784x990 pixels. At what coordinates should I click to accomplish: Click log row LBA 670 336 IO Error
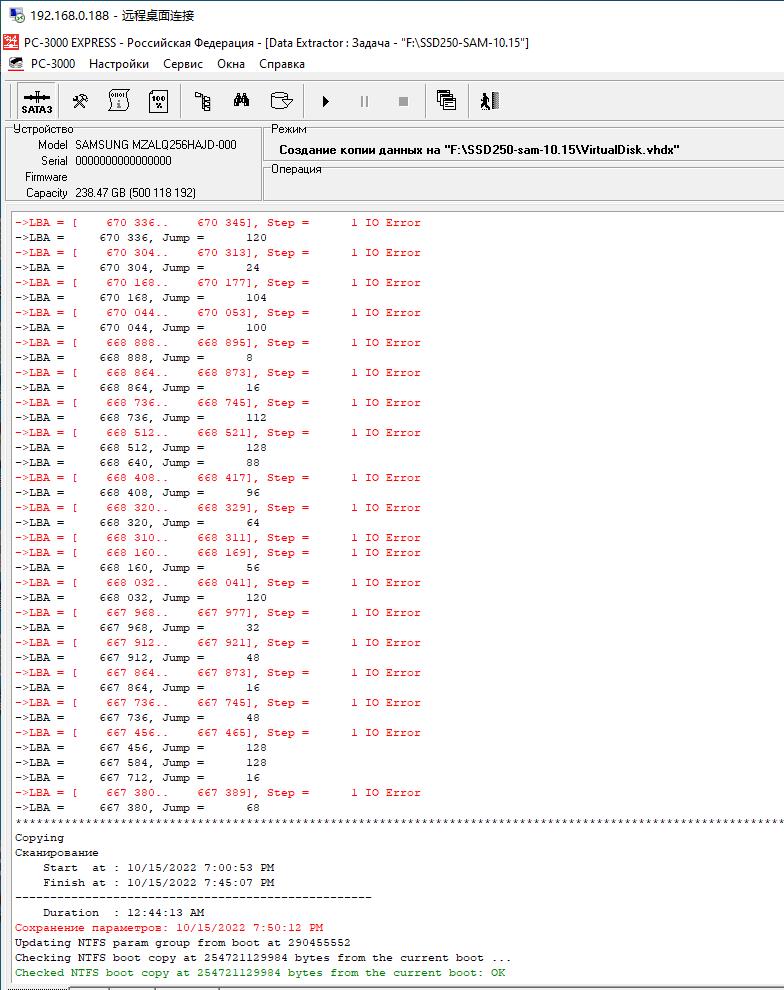(x=218, y=222)
